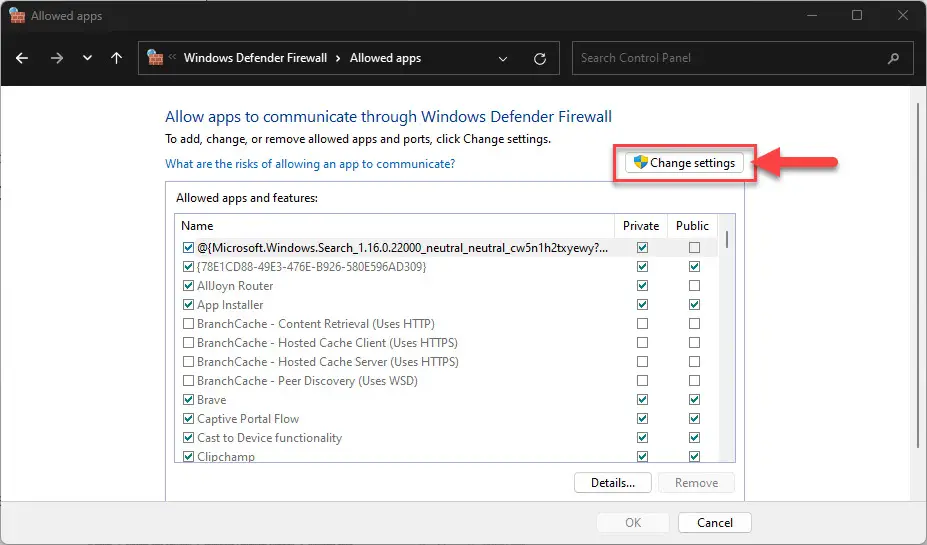Go up one level with up arrow
This screenshot has height=545, width=927.
click(x=116, y=58)
